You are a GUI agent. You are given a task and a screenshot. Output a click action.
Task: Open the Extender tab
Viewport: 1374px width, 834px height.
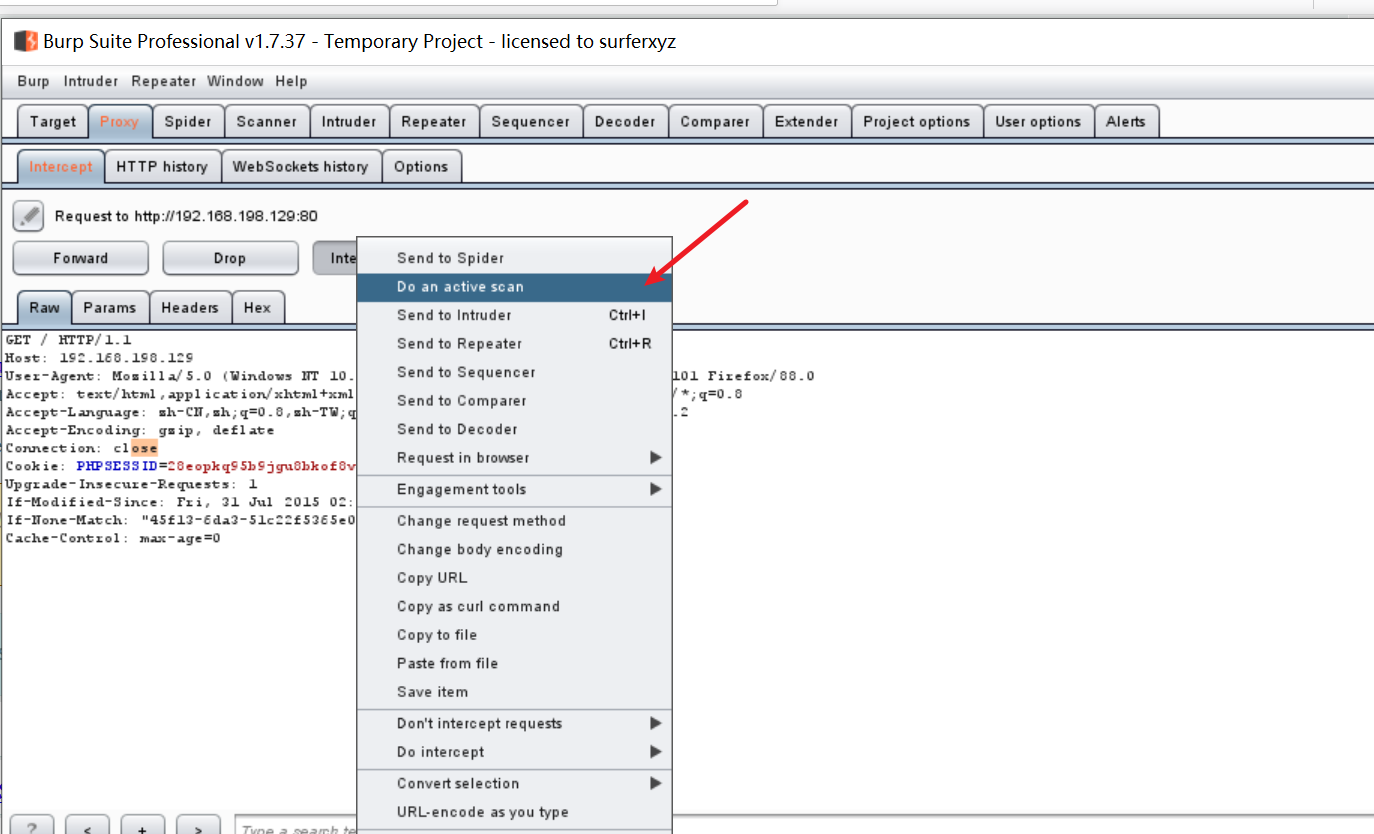coord(806,122)
